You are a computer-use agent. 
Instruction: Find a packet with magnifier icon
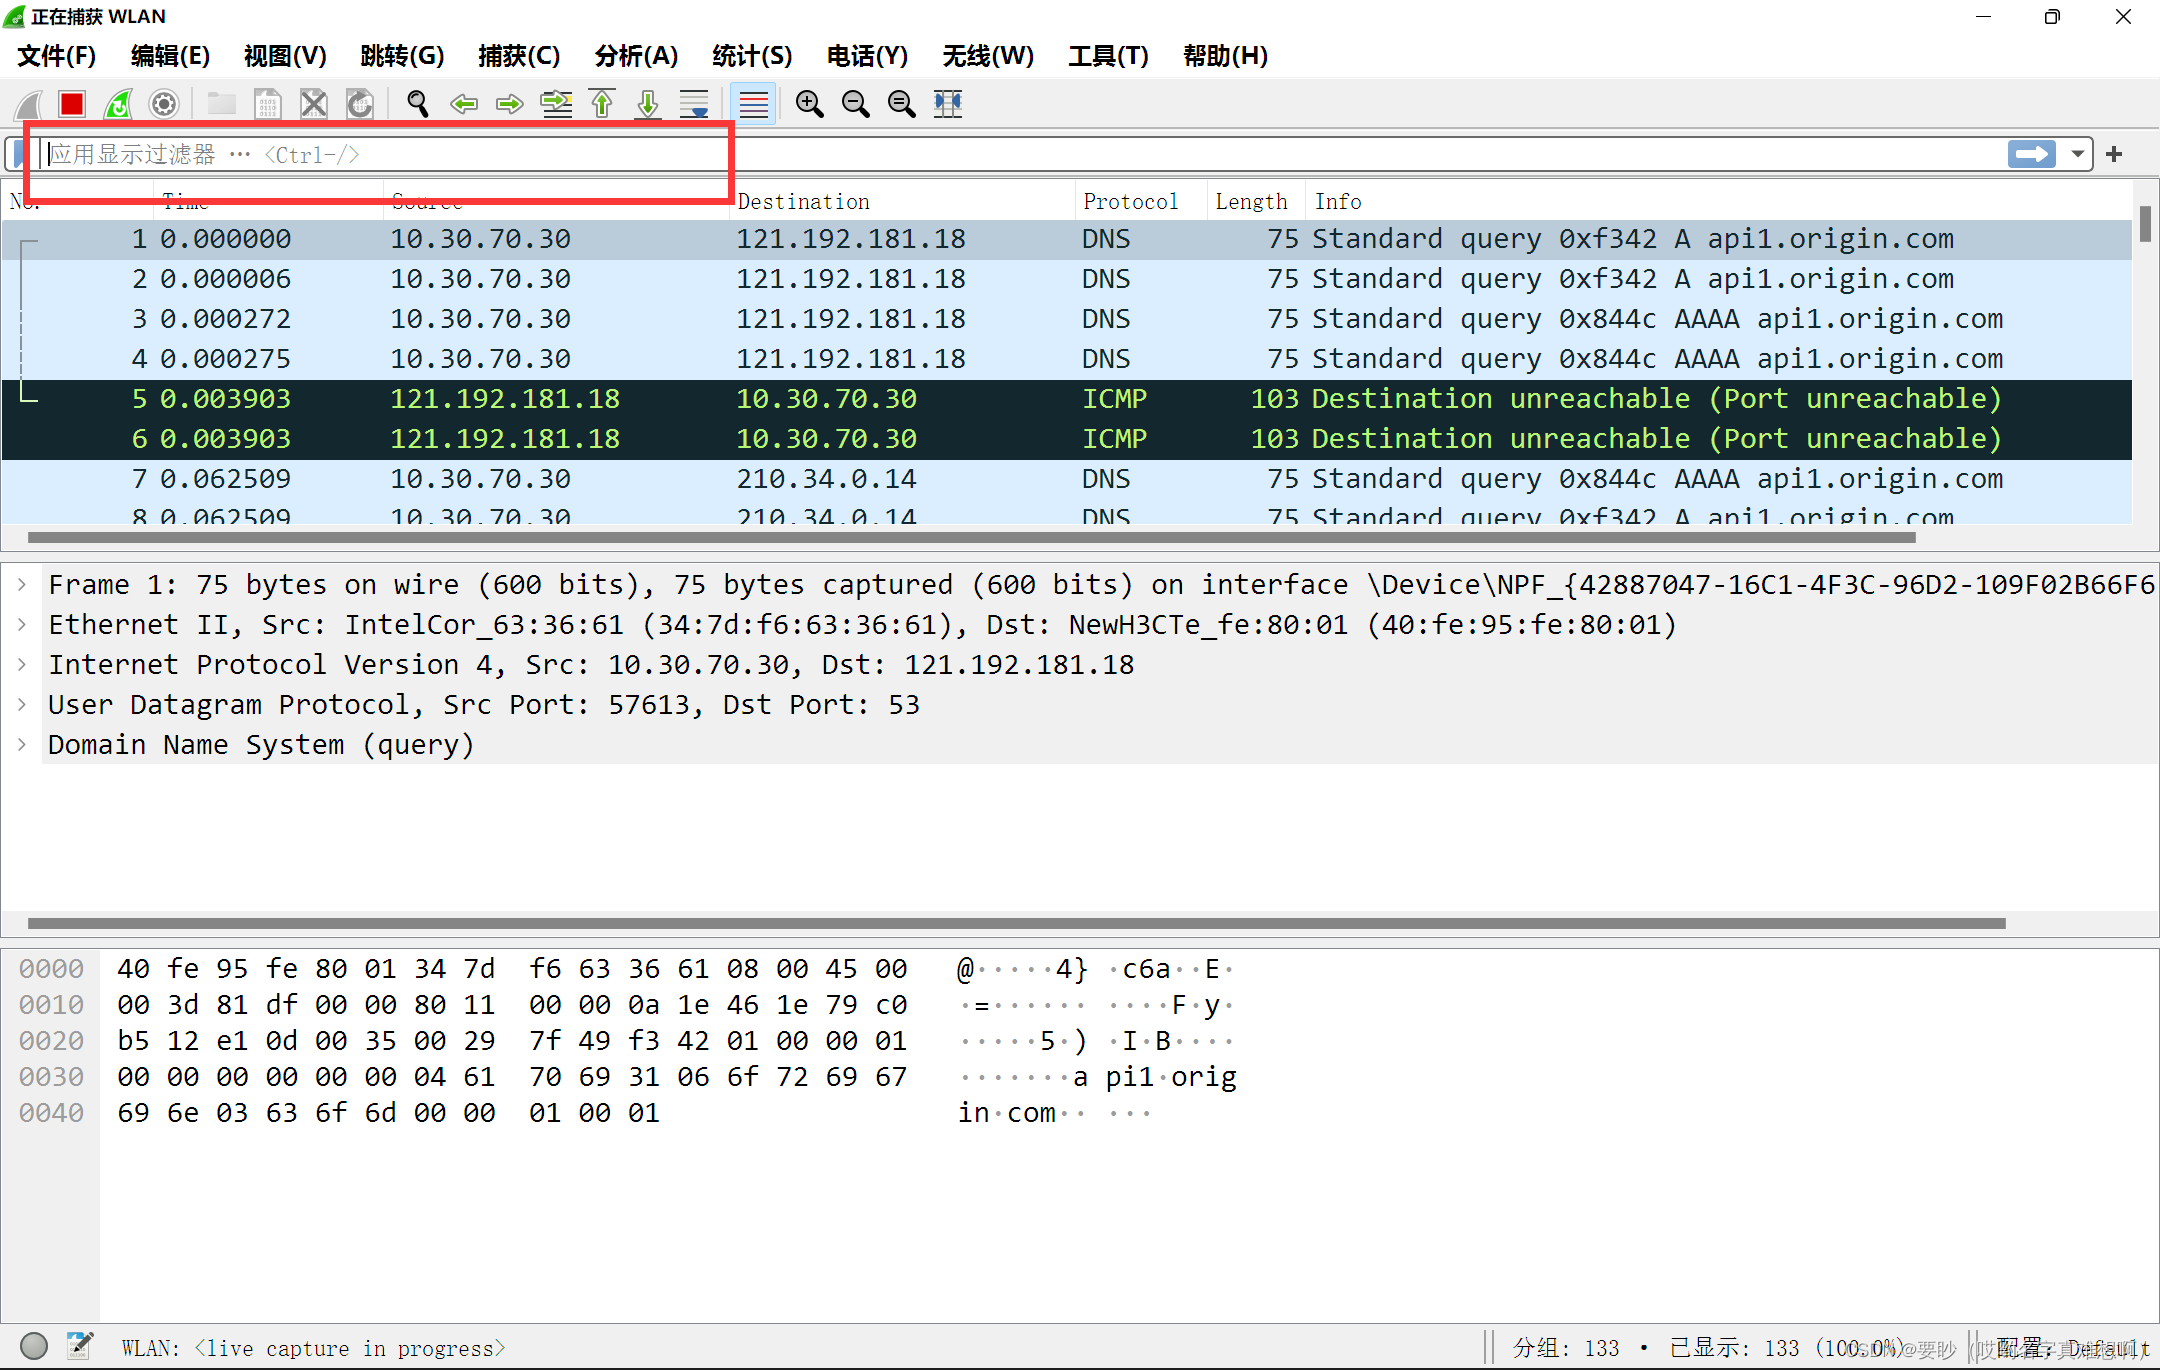(x=418, y=104)
